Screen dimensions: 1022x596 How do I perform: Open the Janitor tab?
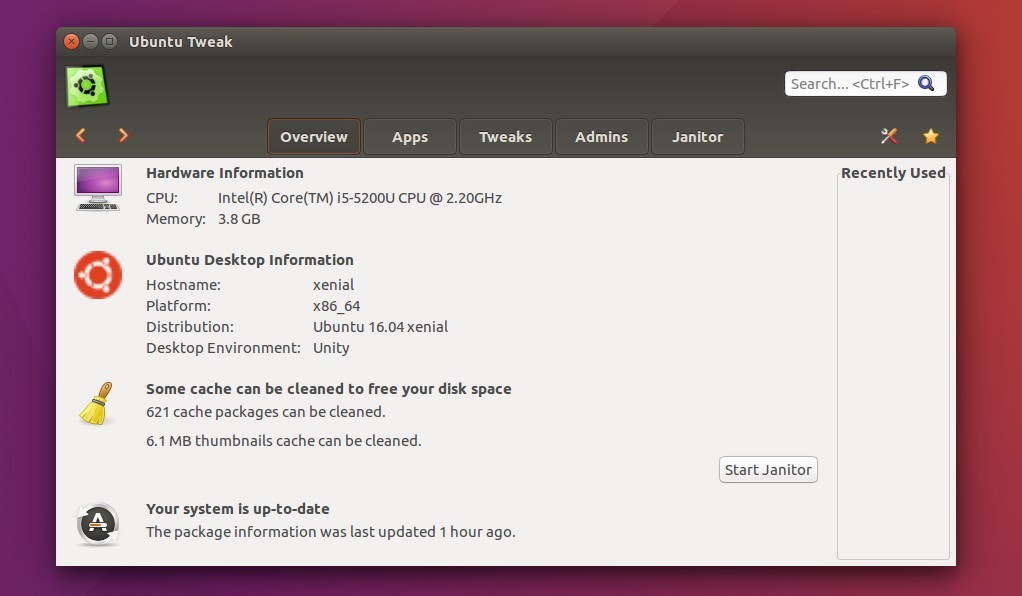697,137
